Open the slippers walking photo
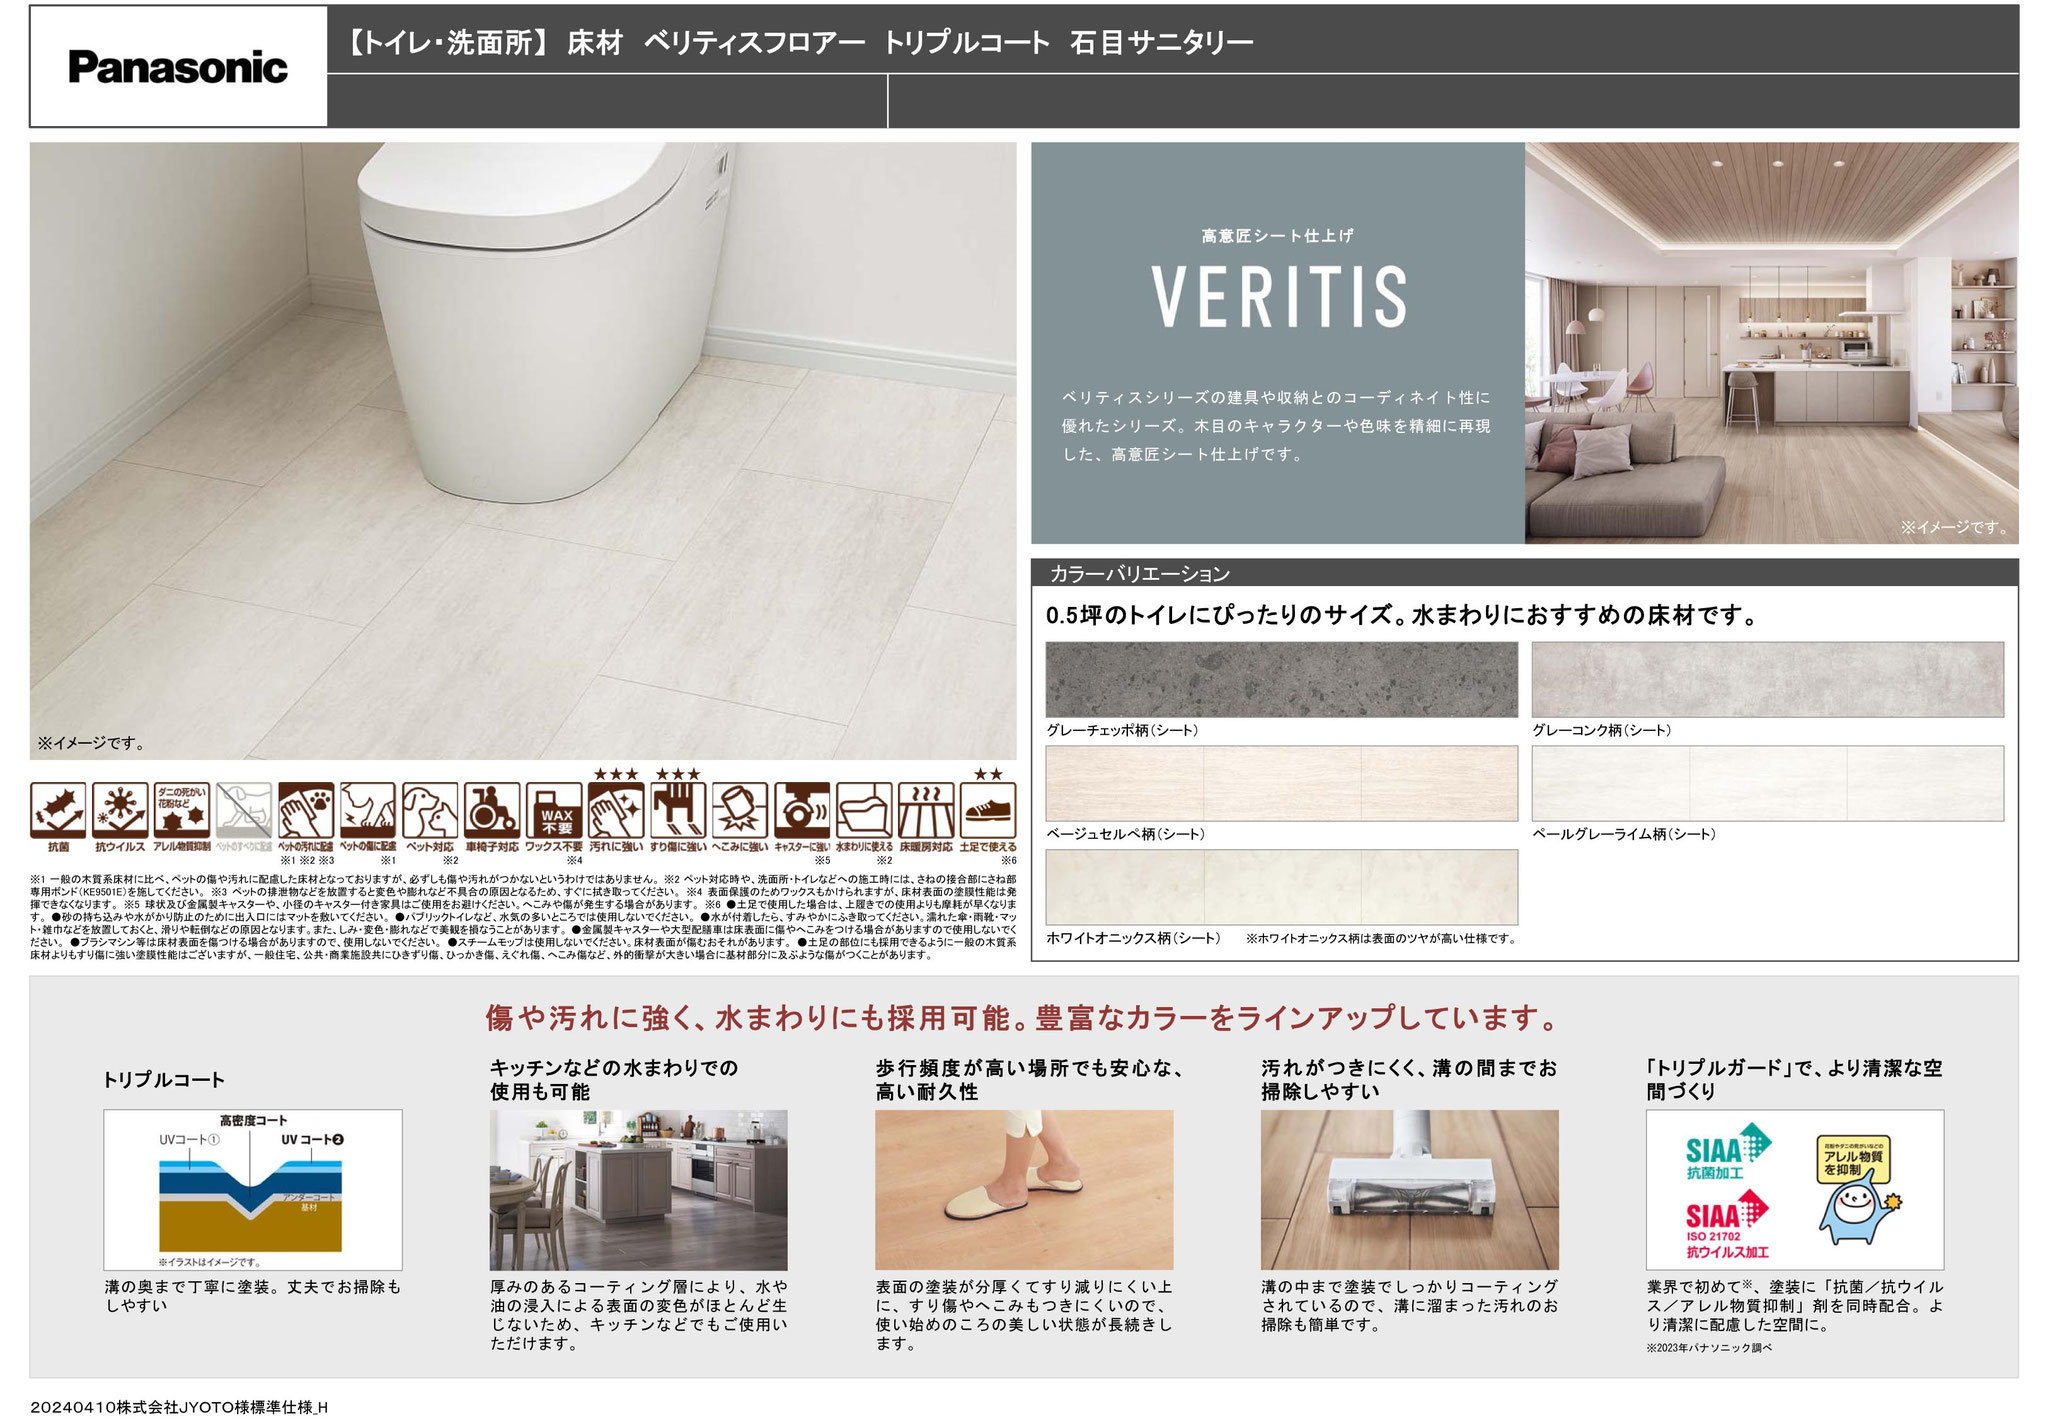 coord(1024,1190)
